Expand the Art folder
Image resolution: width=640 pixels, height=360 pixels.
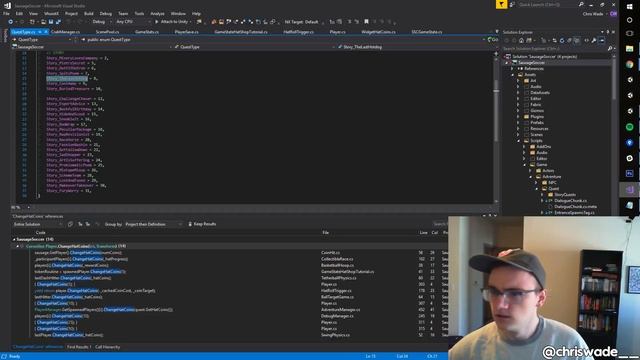518,81
